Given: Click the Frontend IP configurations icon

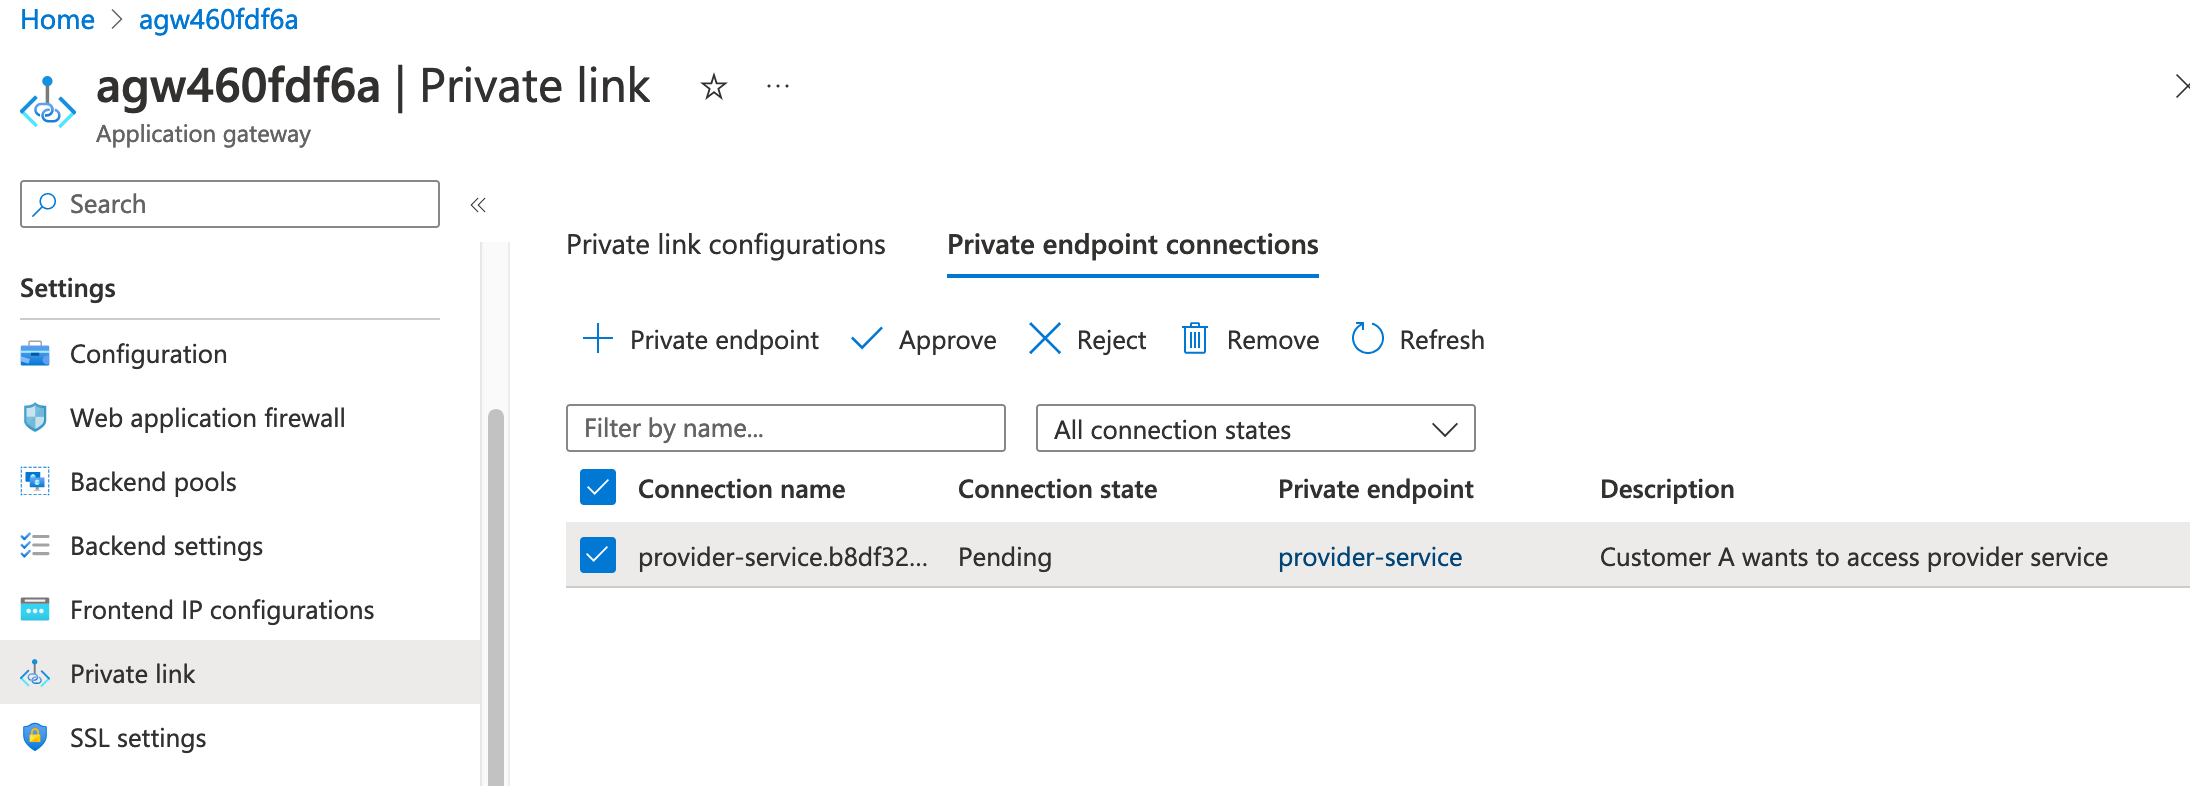Looking at the screenshot, I should [36, 609].
